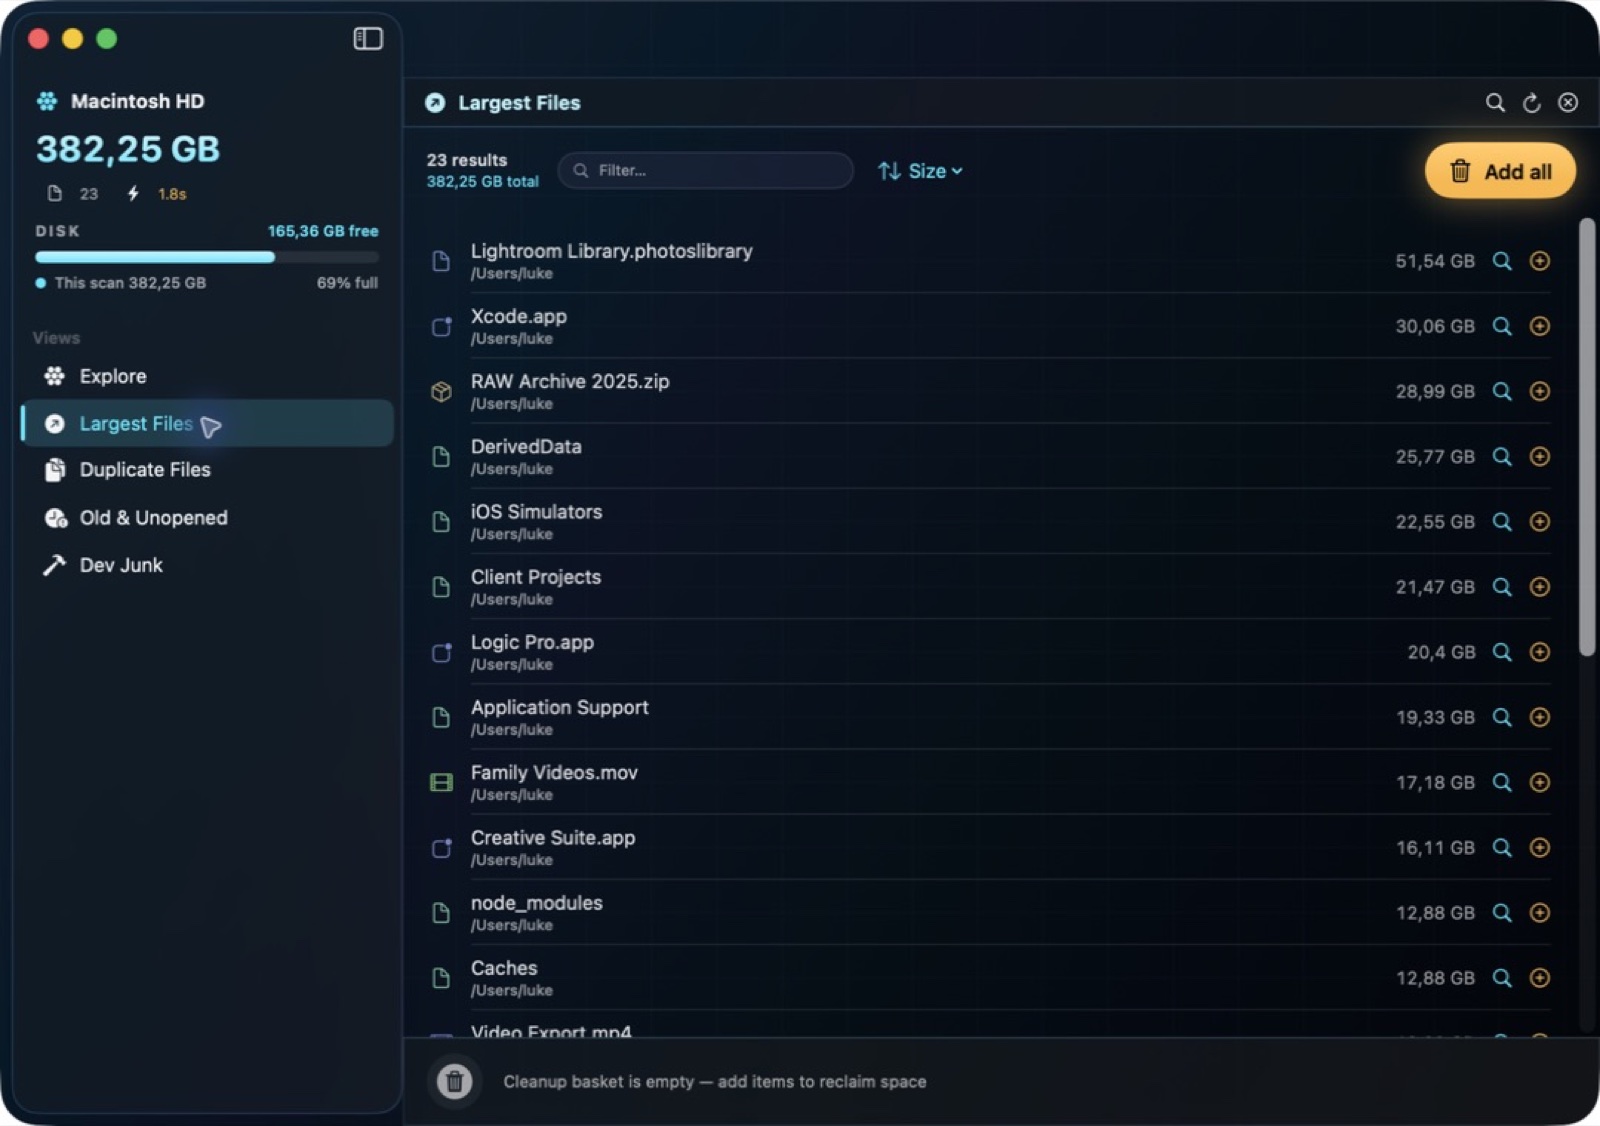This screenshot has width=1600, height=1126.
Task: Add Client Projects to cleanup basket
Action: point(1540,587)
